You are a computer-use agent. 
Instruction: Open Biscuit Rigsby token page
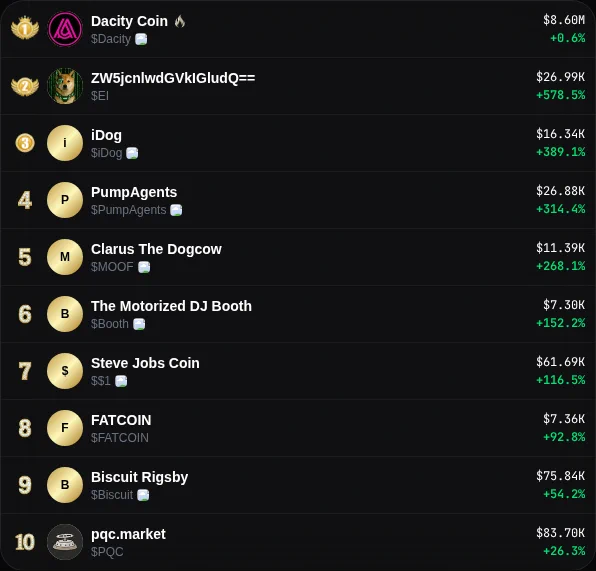click(x=139, y=477)
